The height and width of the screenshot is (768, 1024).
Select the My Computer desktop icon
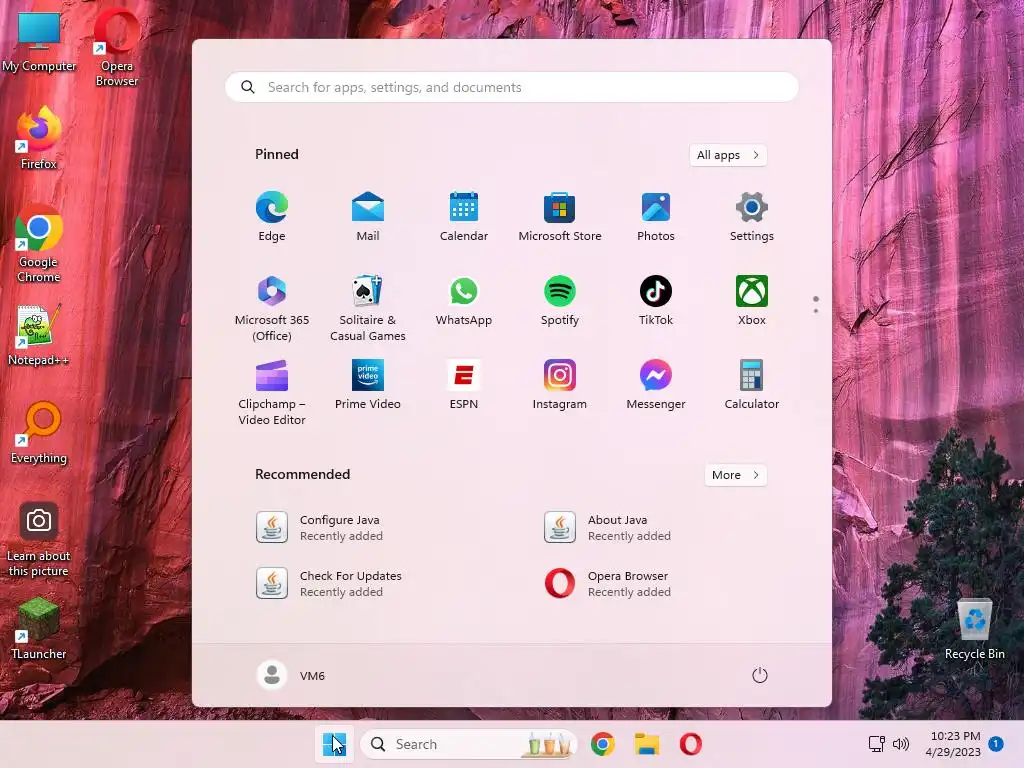pyautogui.click(x=39, y=40)
